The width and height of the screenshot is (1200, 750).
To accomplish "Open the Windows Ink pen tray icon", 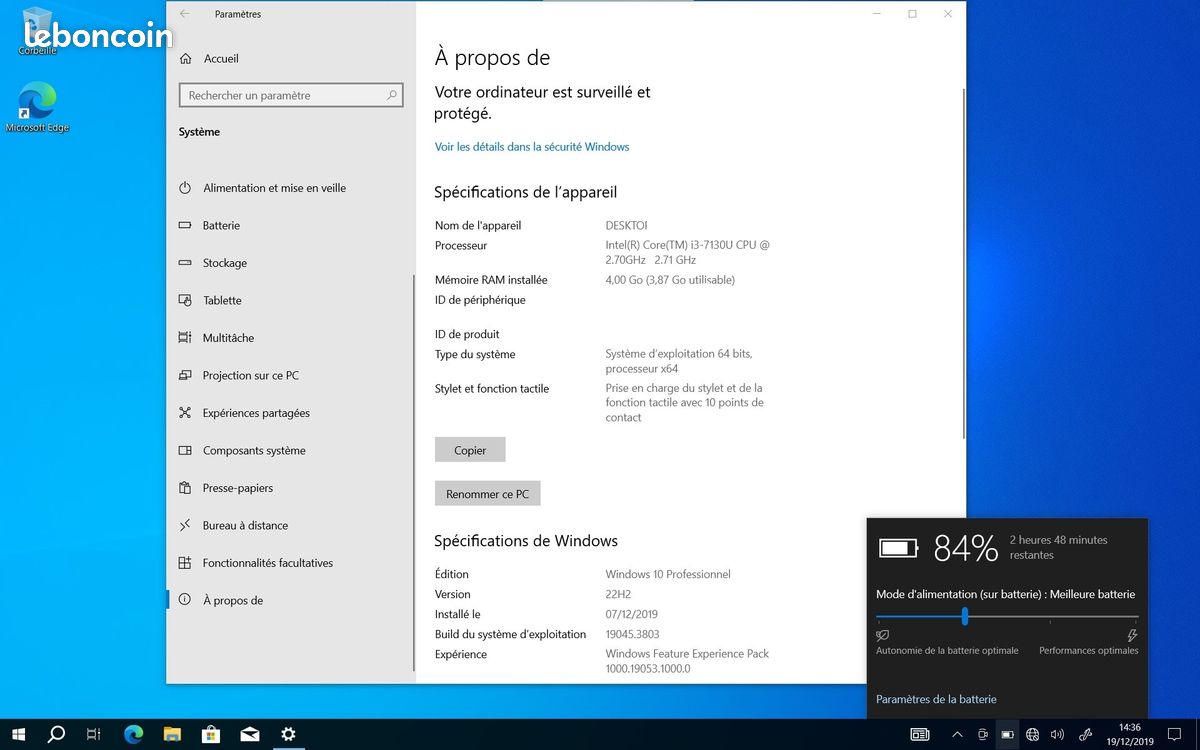I will tap(1086, 735).
